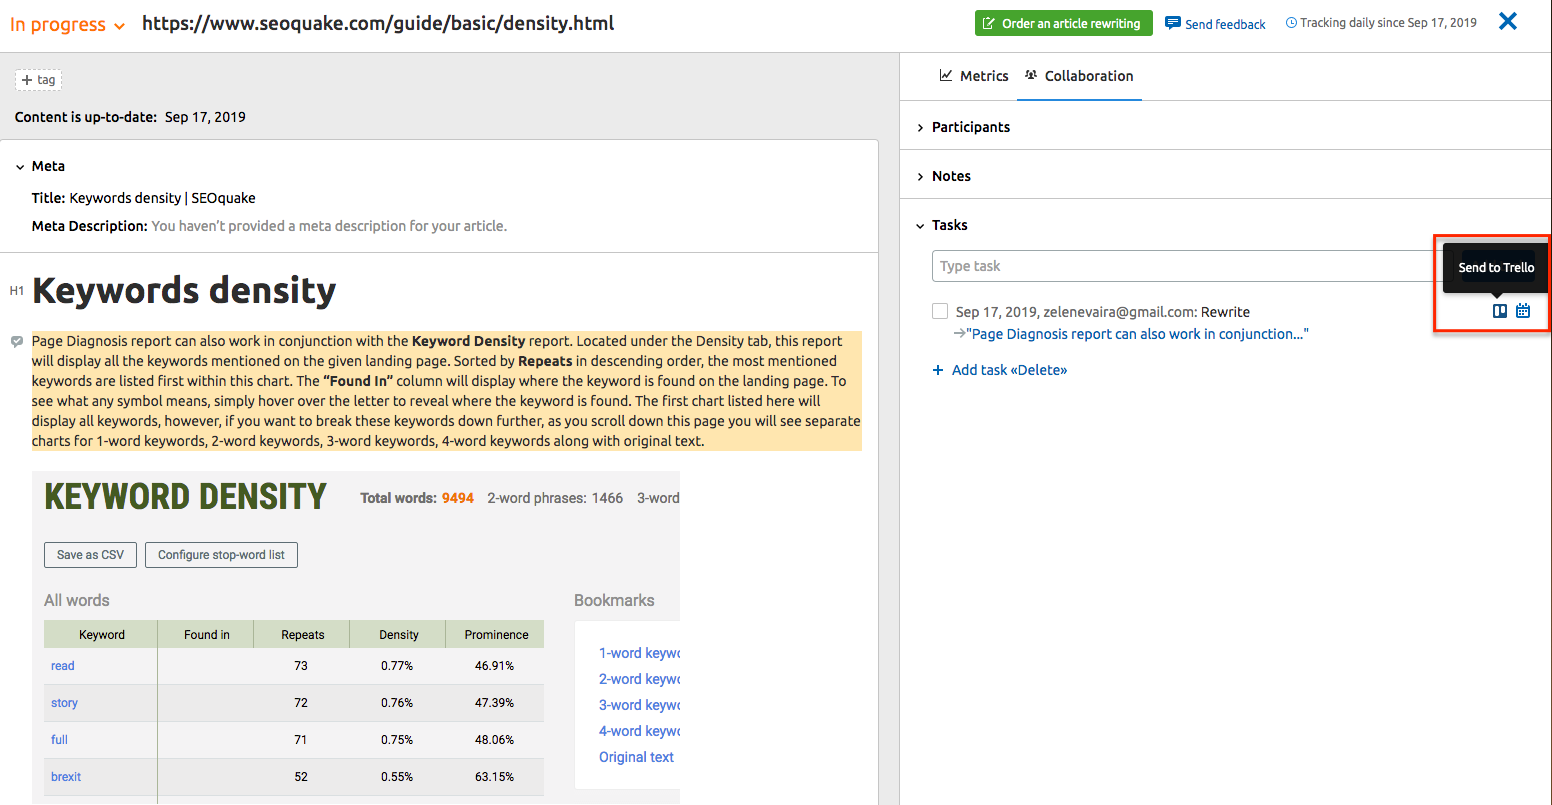The width and height of the screenshot is (1552, 805).
Task: Click the Send to Trello icon
Action: click(x=1499, y=311)
